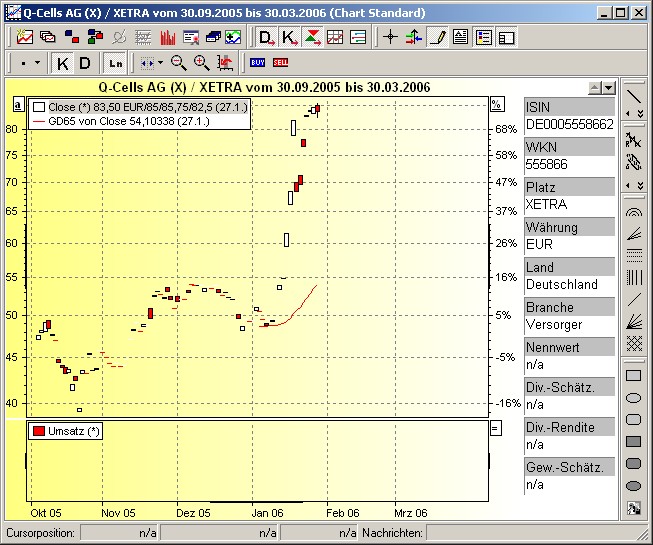
Task: Click the red volume bars icon
Action: click(167, 37)
